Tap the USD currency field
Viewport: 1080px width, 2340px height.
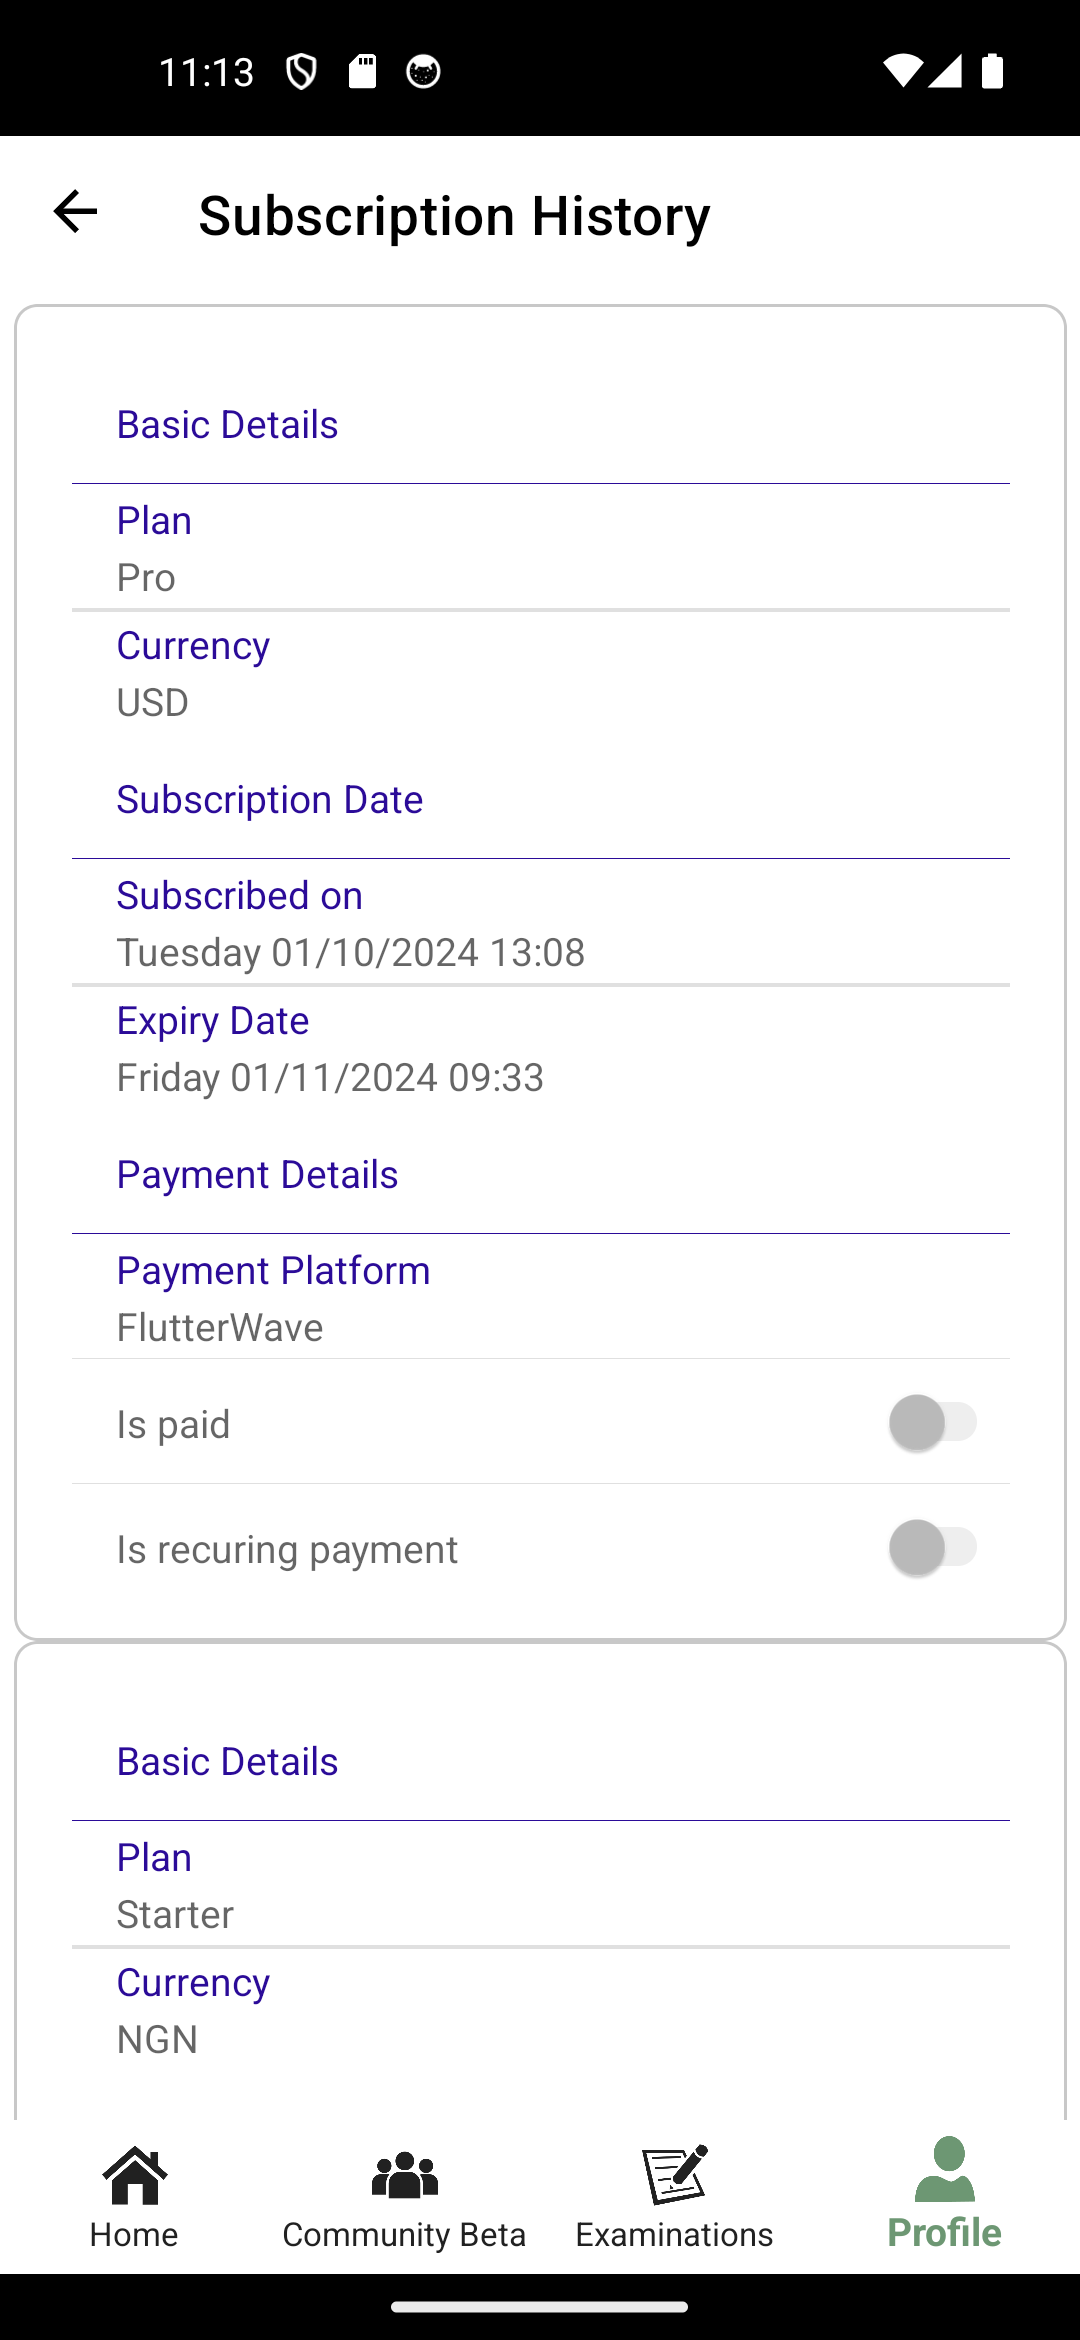click(x=153, y=703)
